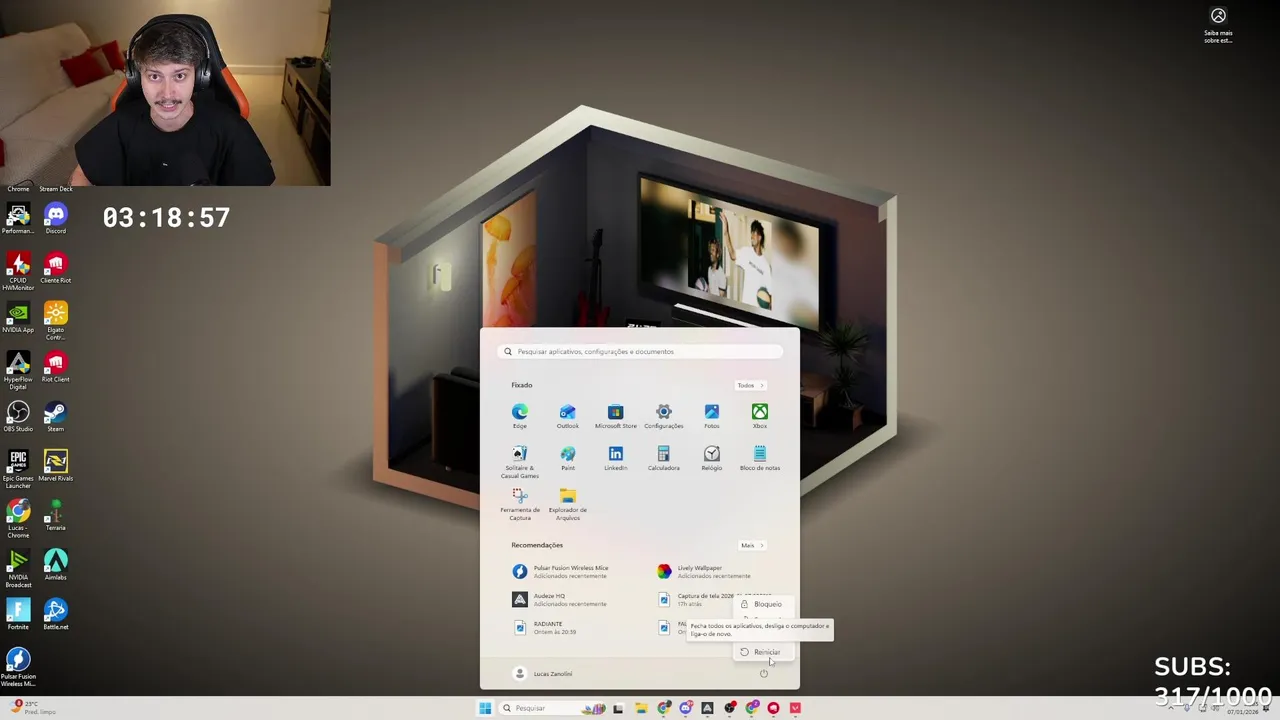The height and width of the screenshot is (720, 1280).
Task: Open Outlook from pinned apps
Action: click(568, 416)
